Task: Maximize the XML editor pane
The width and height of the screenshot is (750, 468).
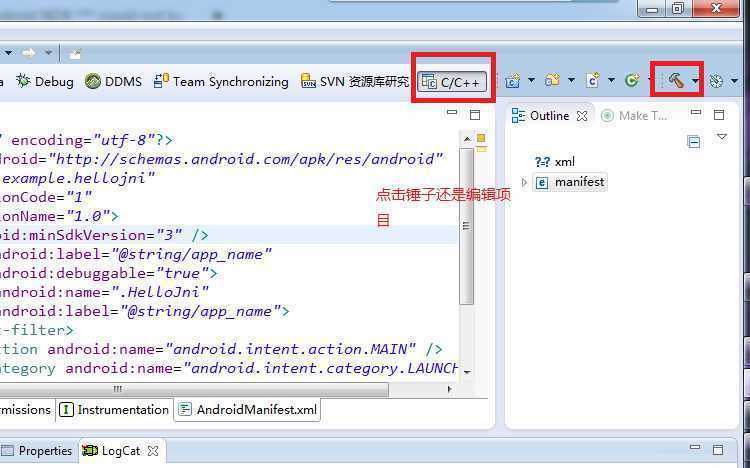Action: pyautogui.click(x=475, y=115)
